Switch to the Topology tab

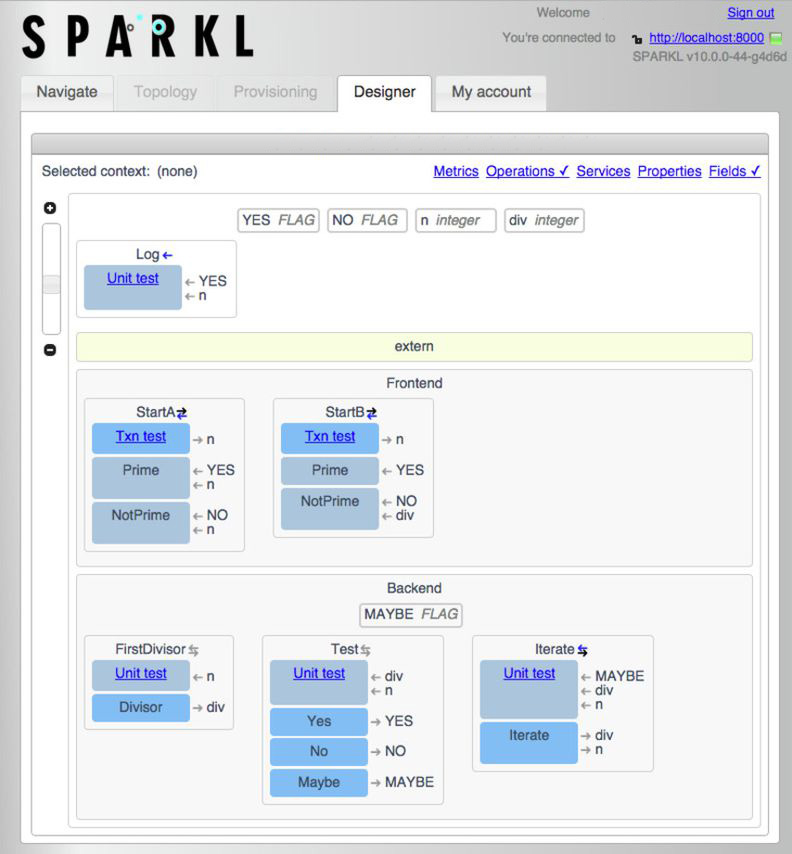[x=165, y=92]
